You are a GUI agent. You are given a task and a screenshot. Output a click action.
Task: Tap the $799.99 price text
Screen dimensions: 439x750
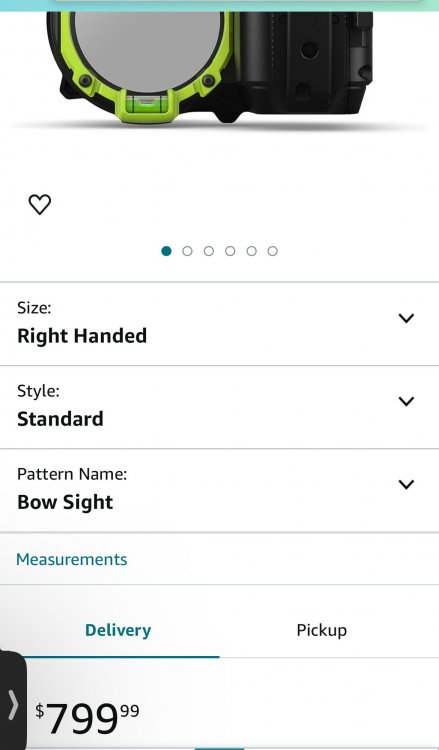[88, 718]
